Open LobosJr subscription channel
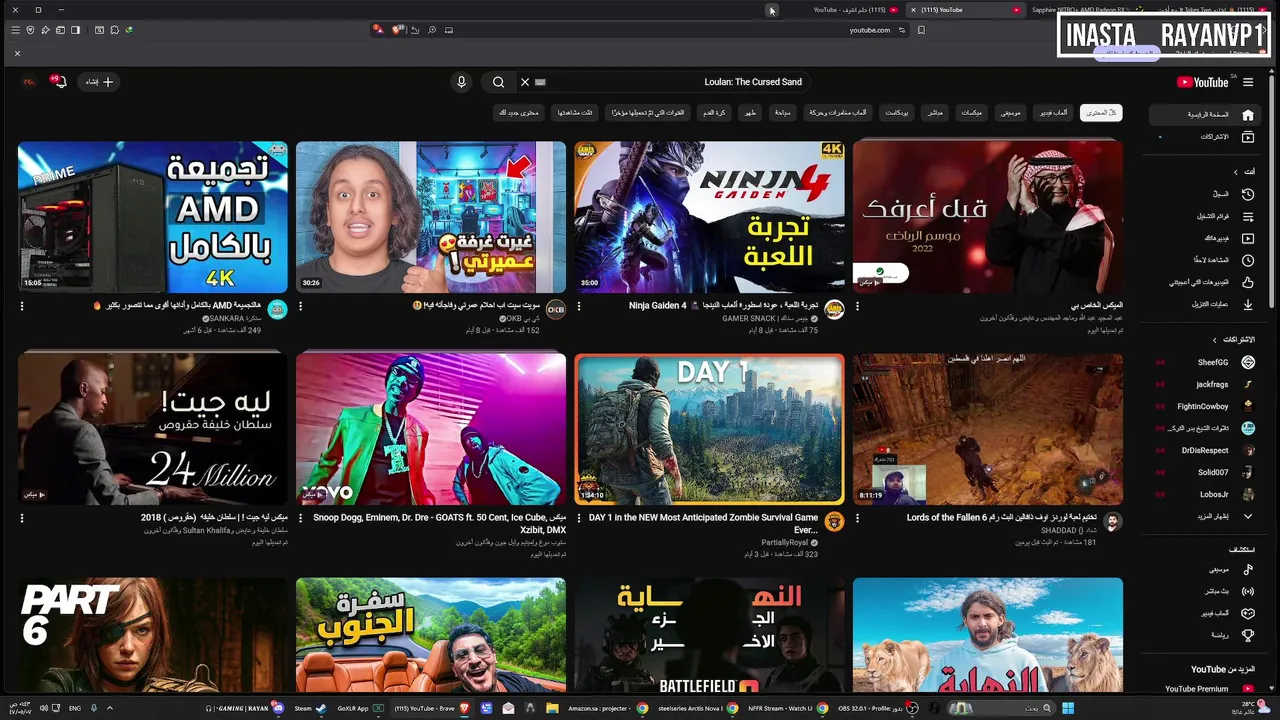 [1205, 494]
